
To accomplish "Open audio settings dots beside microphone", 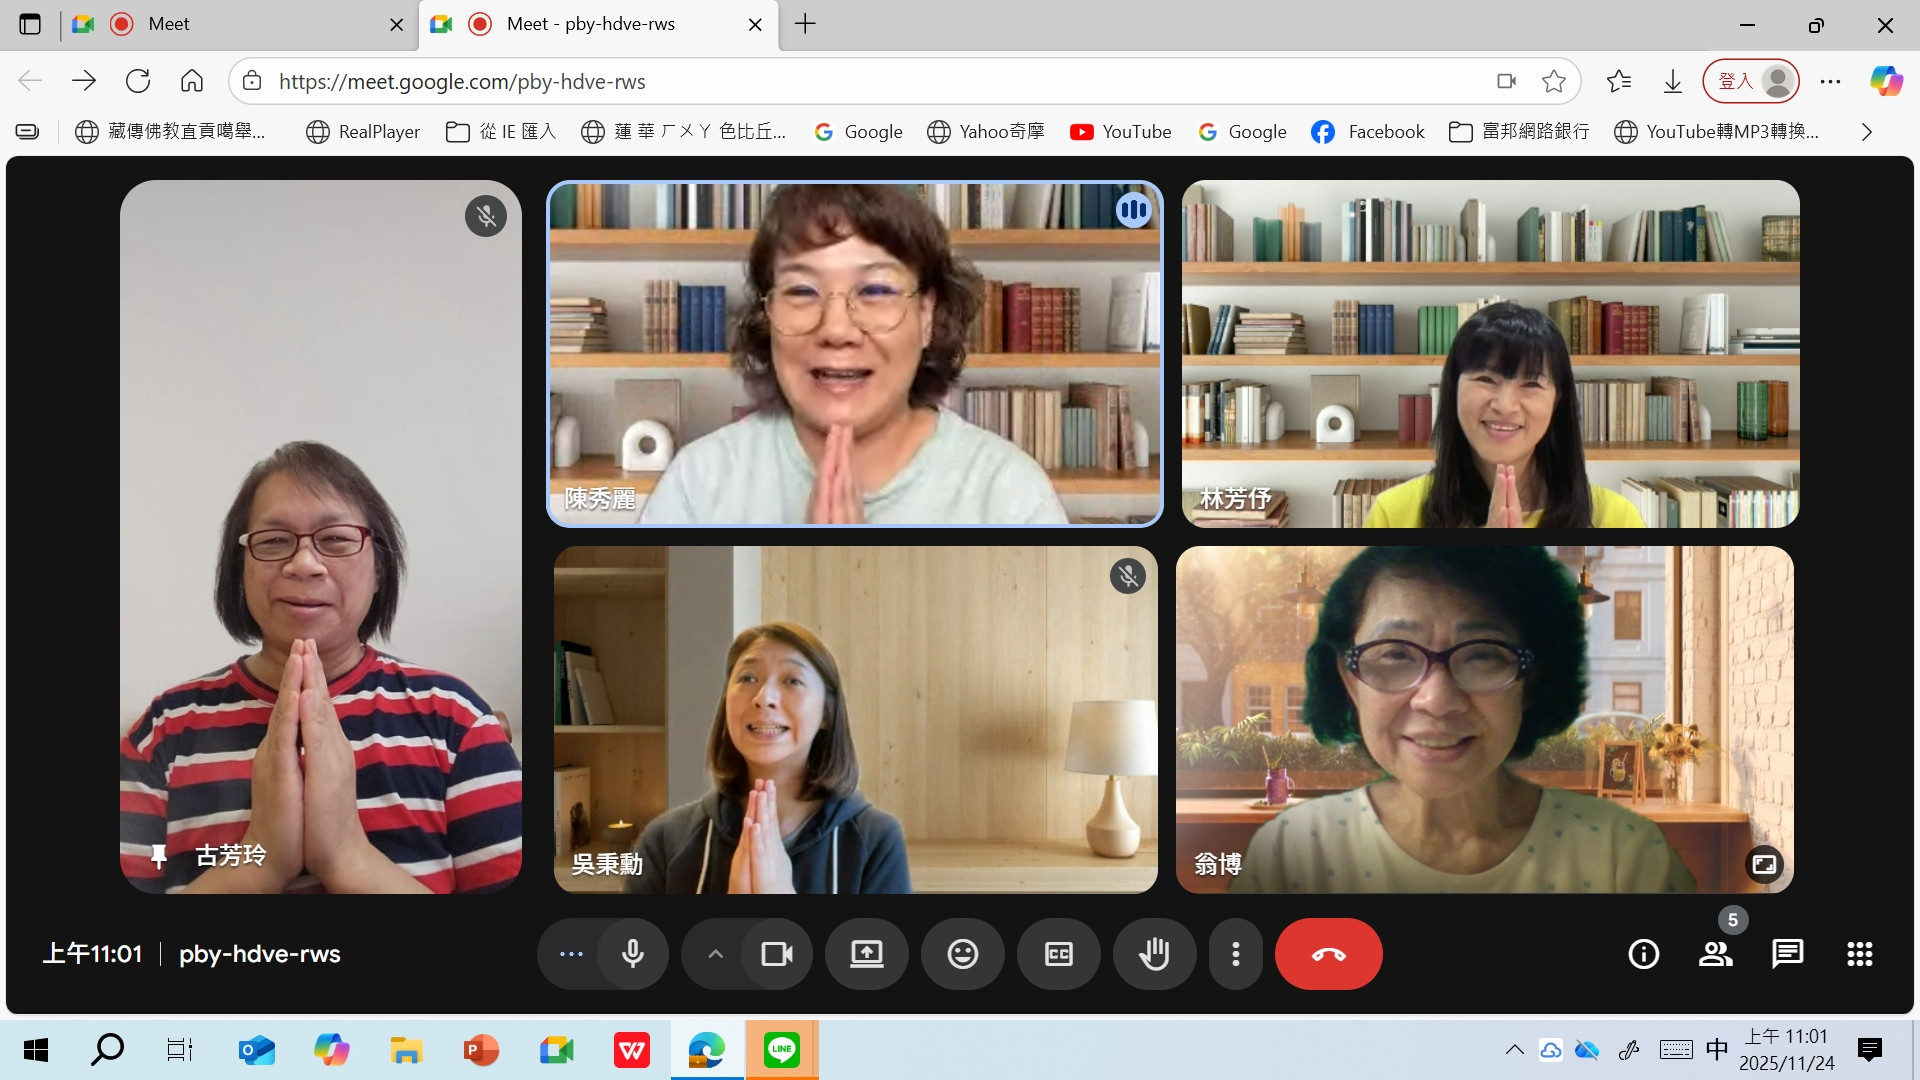I will pos(571,954).
